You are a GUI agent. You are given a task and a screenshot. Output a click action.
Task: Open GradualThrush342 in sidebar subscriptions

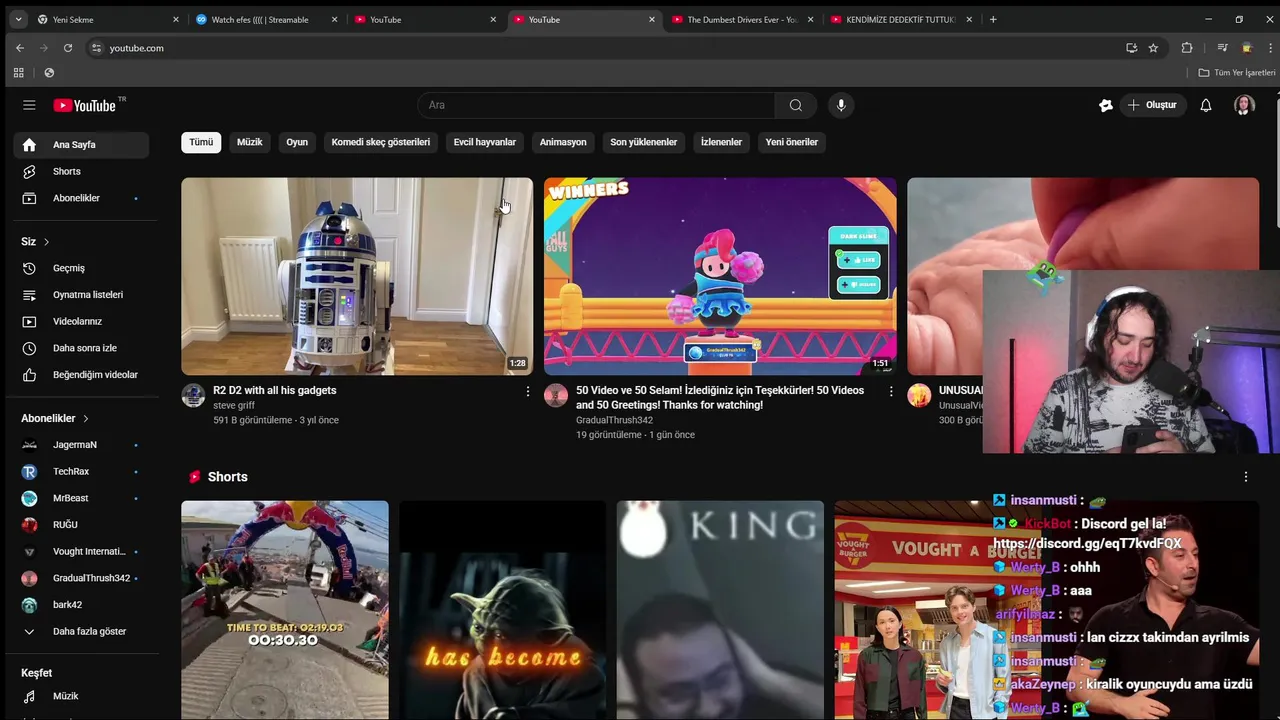coord(81,578)
